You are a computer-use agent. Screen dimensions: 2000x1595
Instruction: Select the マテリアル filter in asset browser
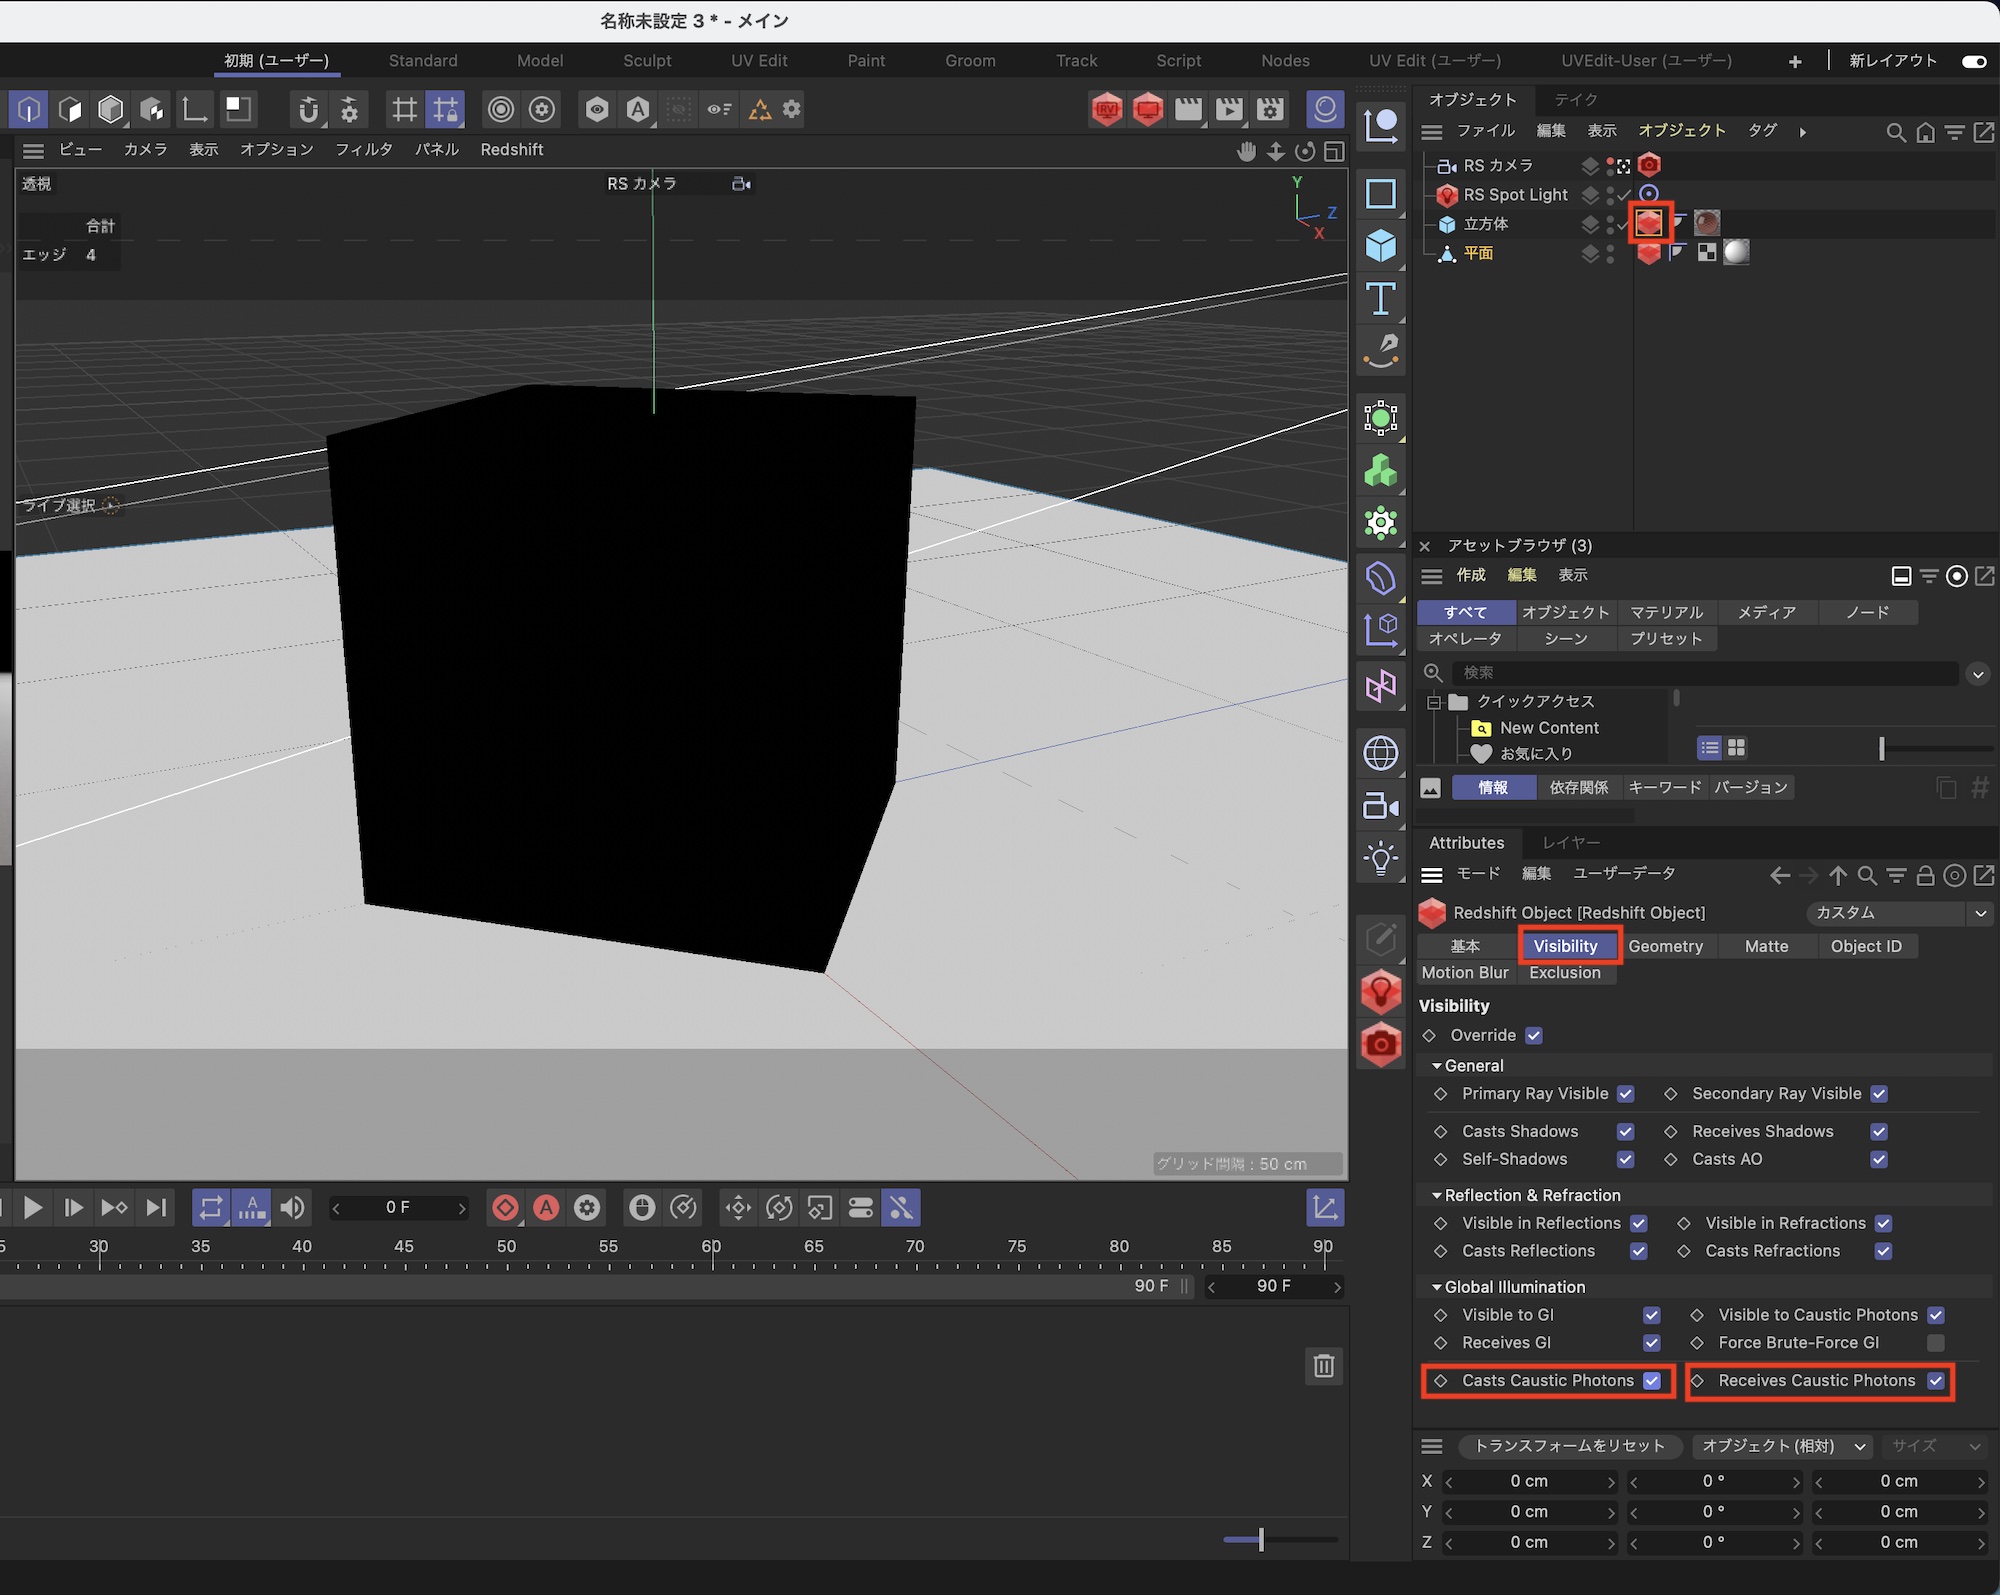click(1666, 612)
